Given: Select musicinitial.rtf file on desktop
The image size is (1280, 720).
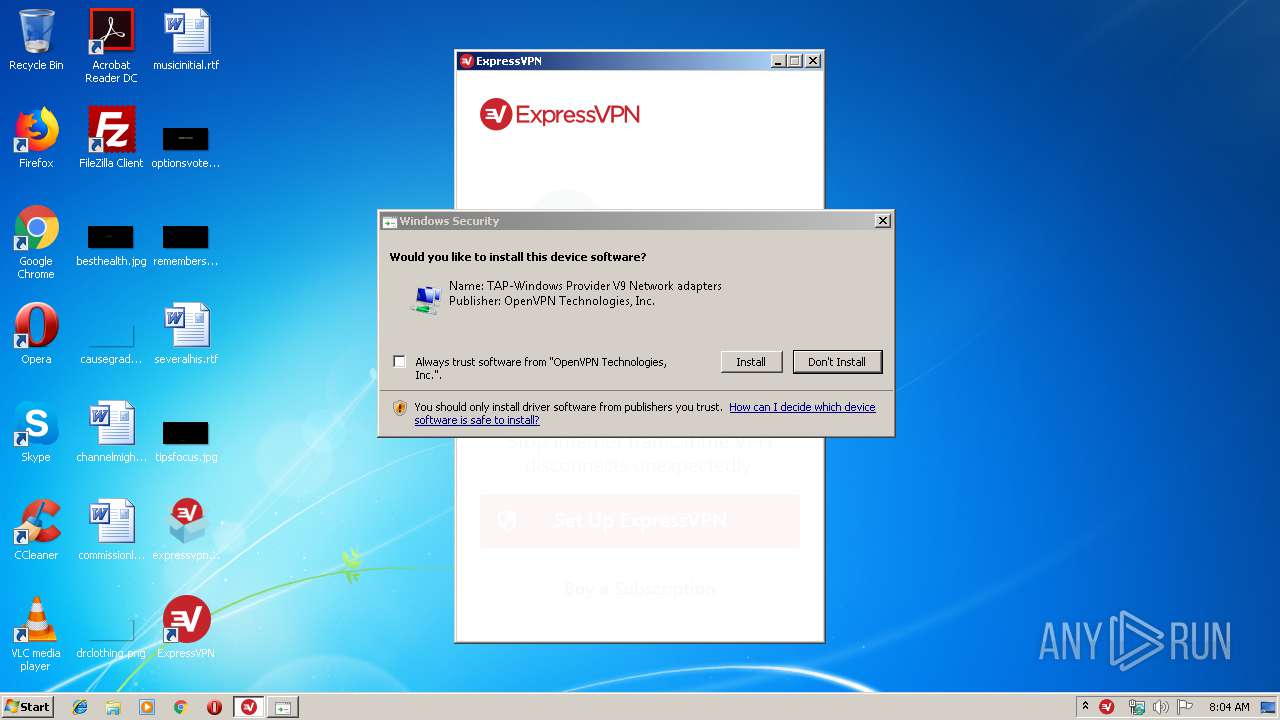Looking at the screenshot, I should tap(186, 40).
